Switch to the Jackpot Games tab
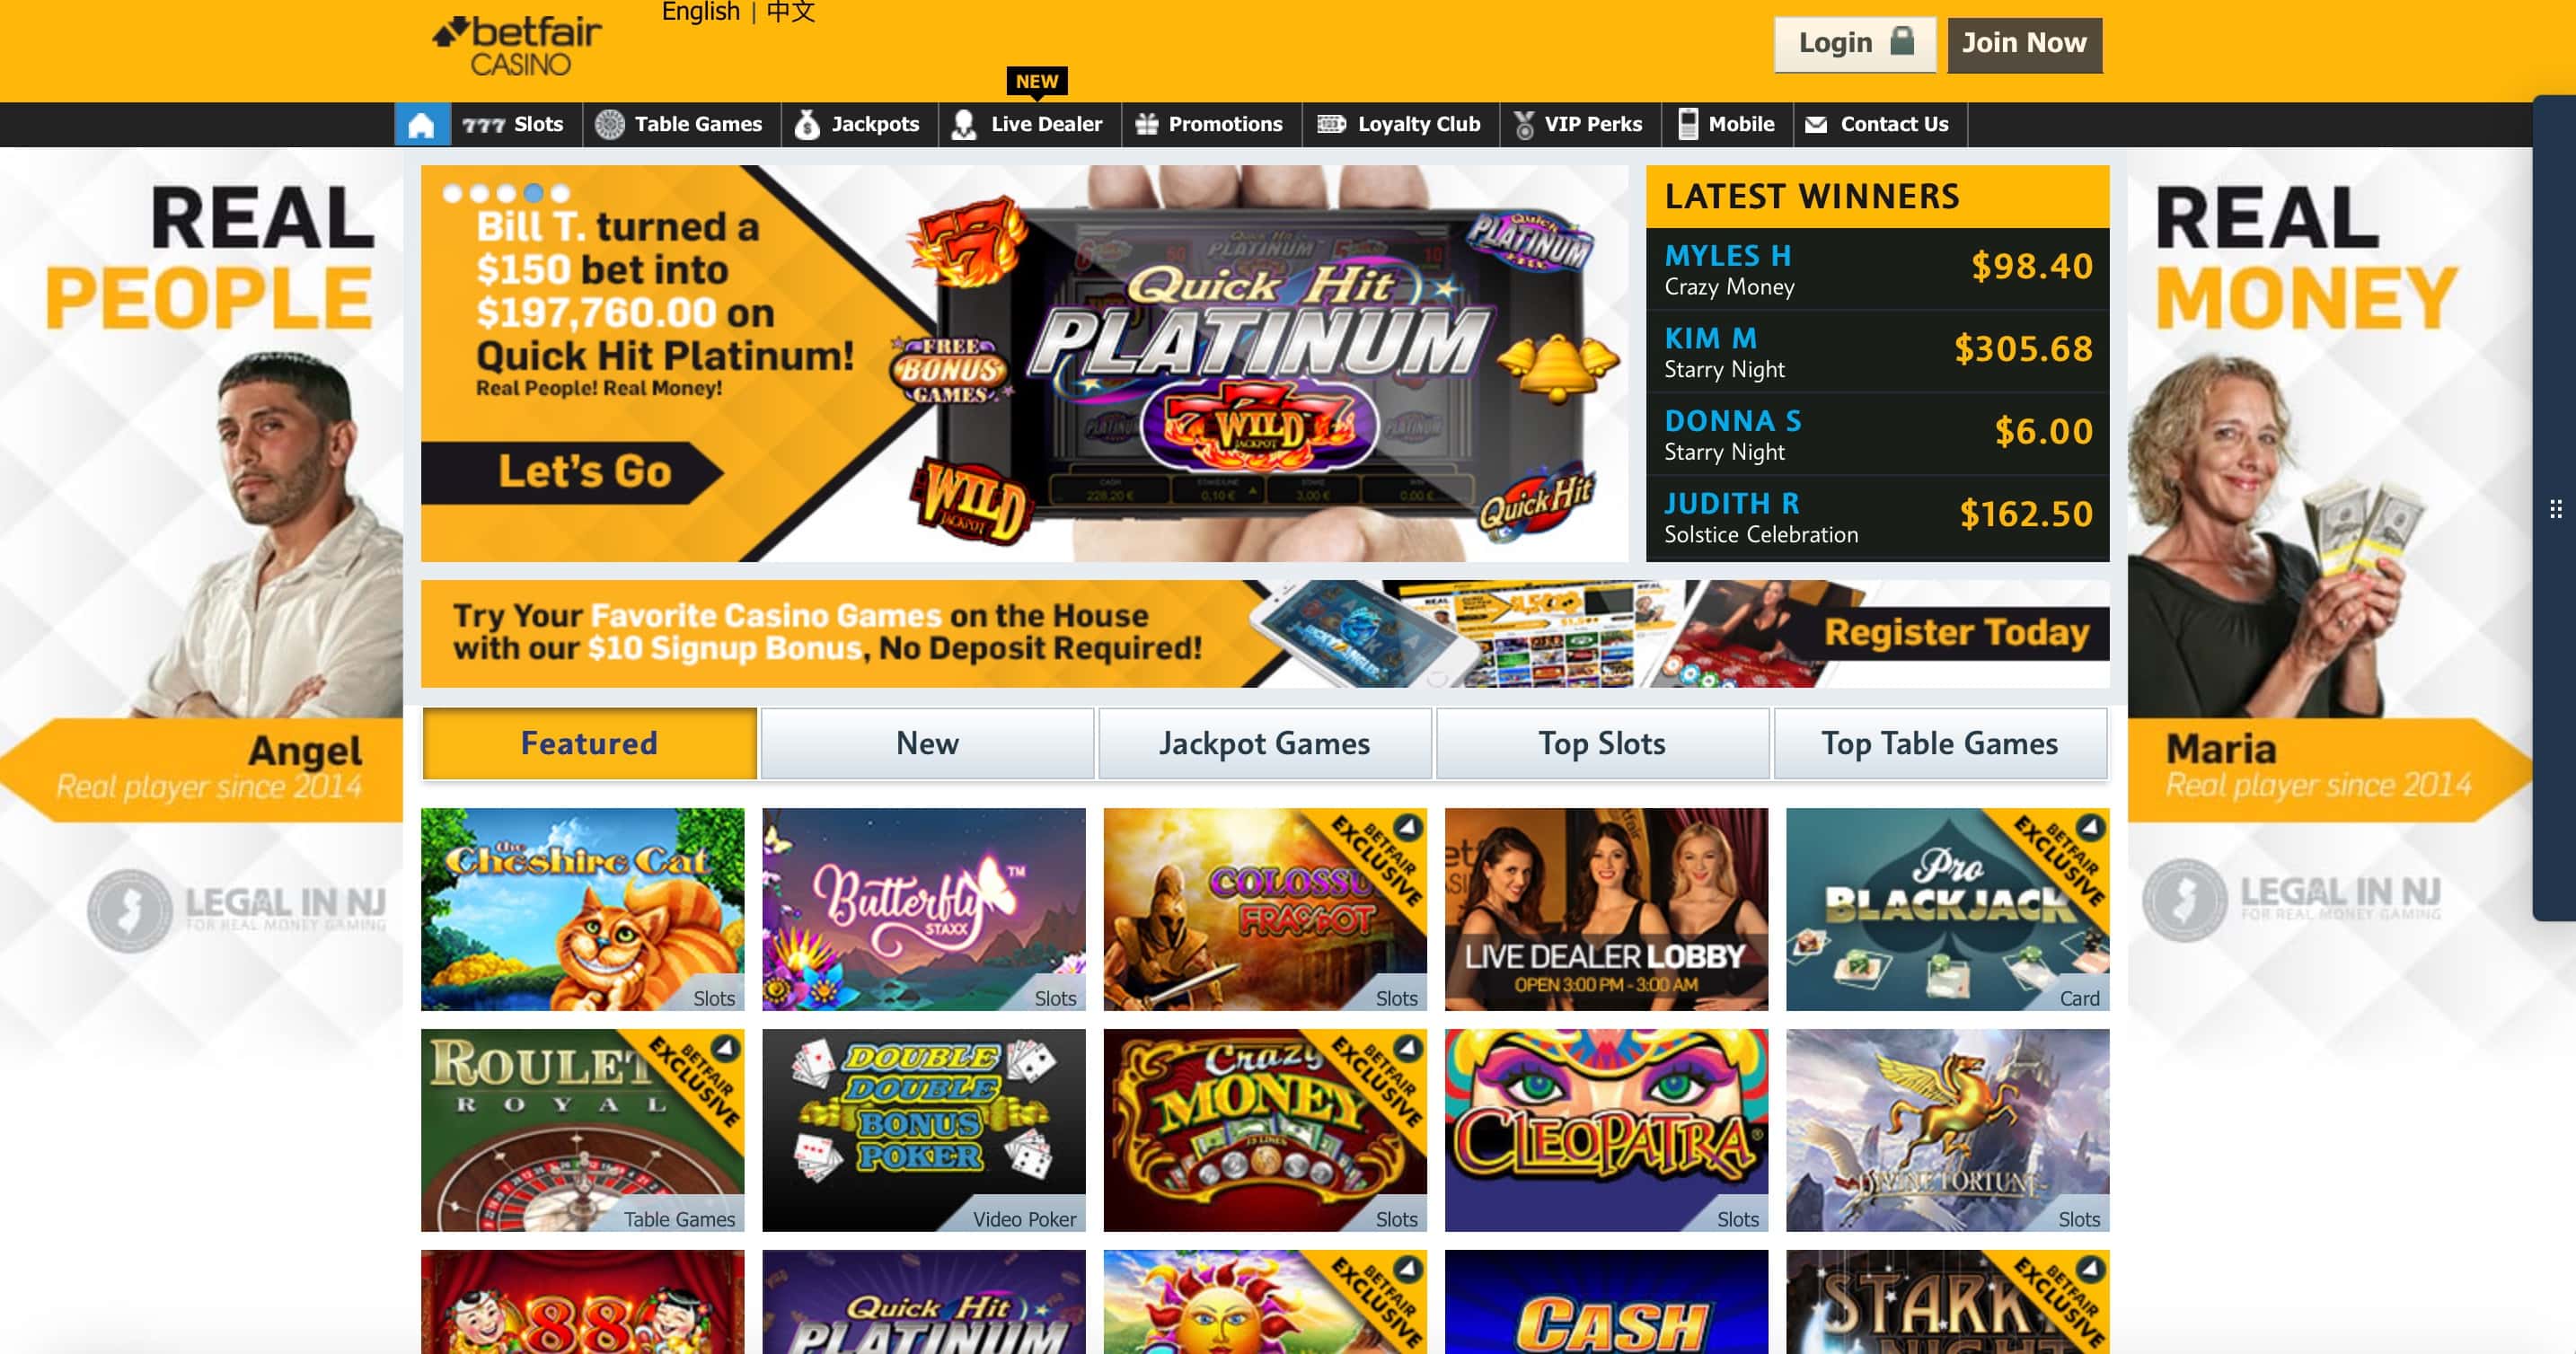The height and width of the screenshot is (1354, 2576). pyautogui.click(x=1265, y=743)
